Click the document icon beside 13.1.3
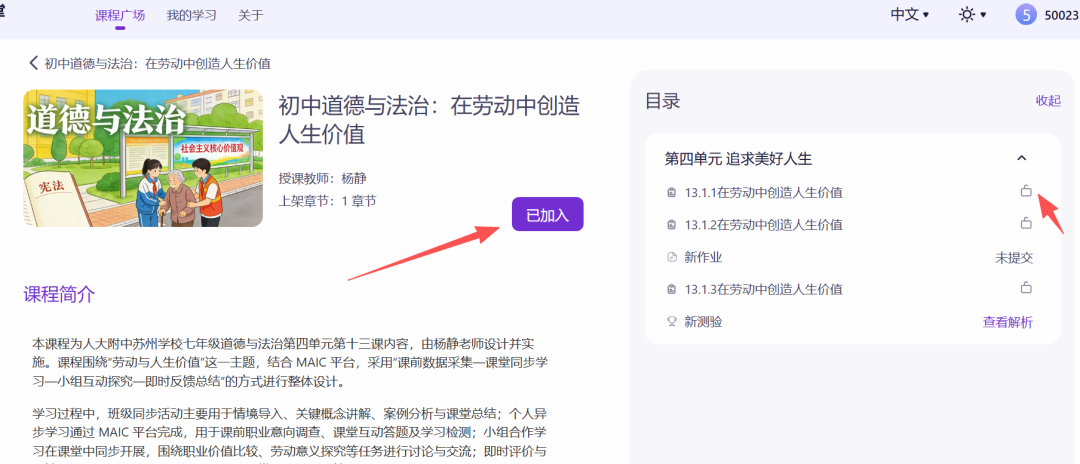This screenshot has height=464, width=1080. 672,289
